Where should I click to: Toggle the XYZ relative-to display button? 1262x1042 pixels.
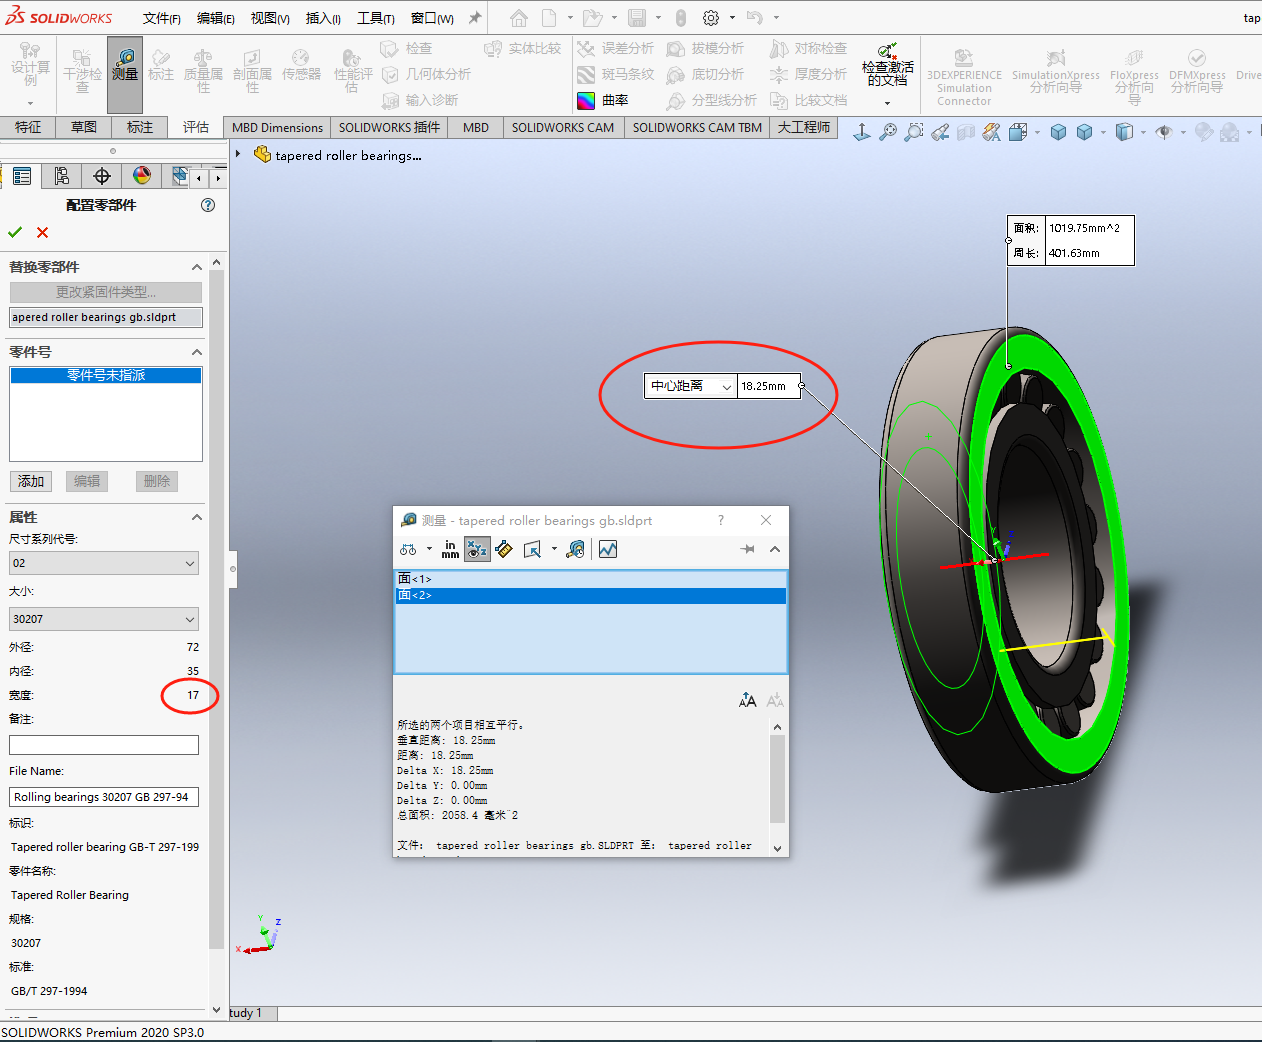pos(477,549)
